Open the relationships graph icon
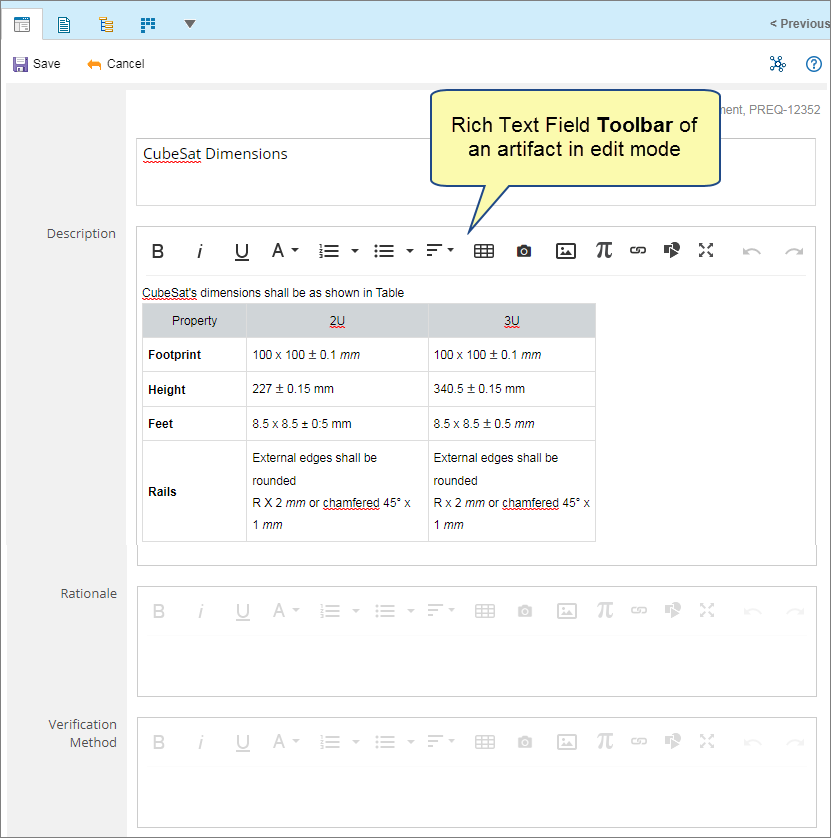 pyautogui.click(x=778, y=64)
